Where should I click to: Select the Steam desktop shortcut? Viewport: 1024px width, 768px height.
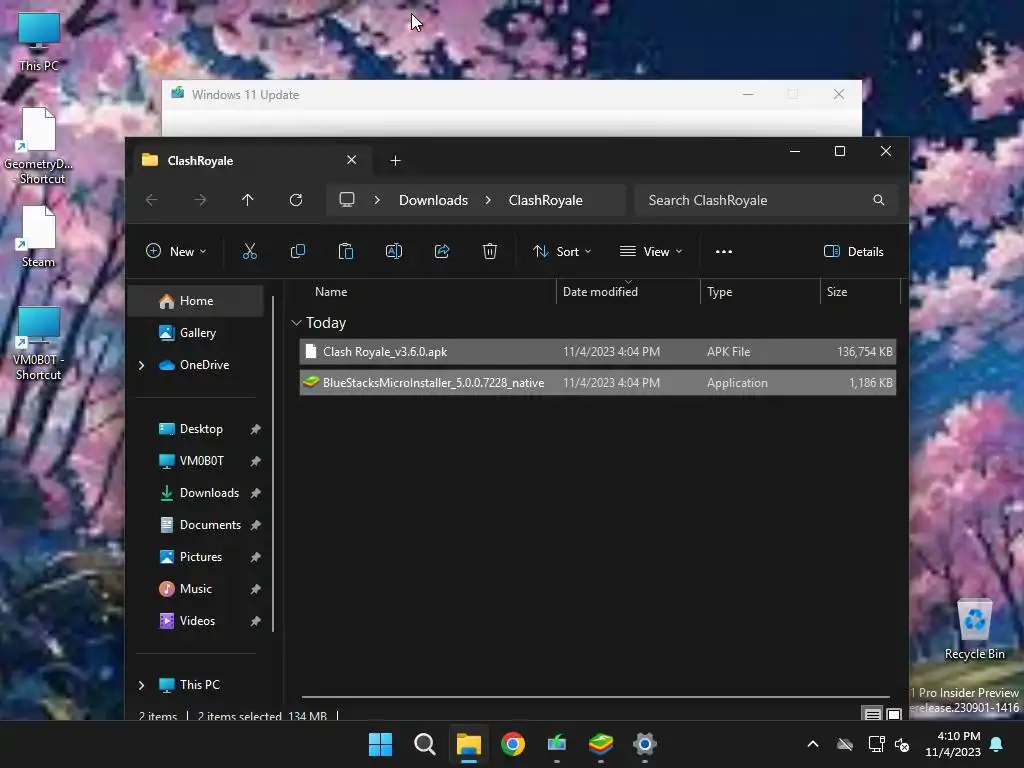click(39, 237)
